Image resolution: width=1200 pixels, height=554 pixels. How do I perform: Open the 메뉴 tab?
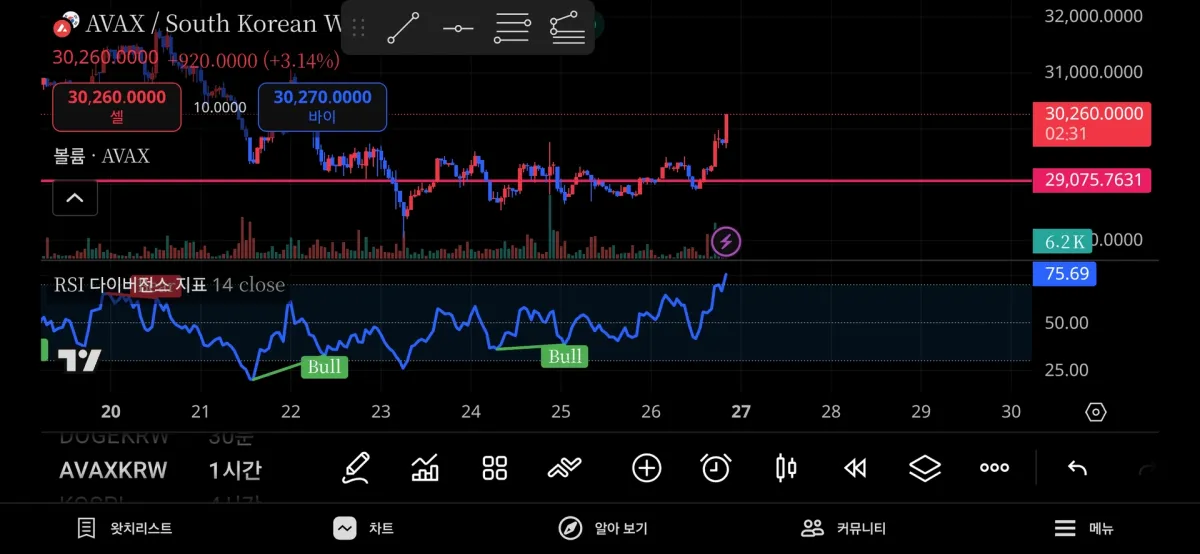tap(1084, 528)
